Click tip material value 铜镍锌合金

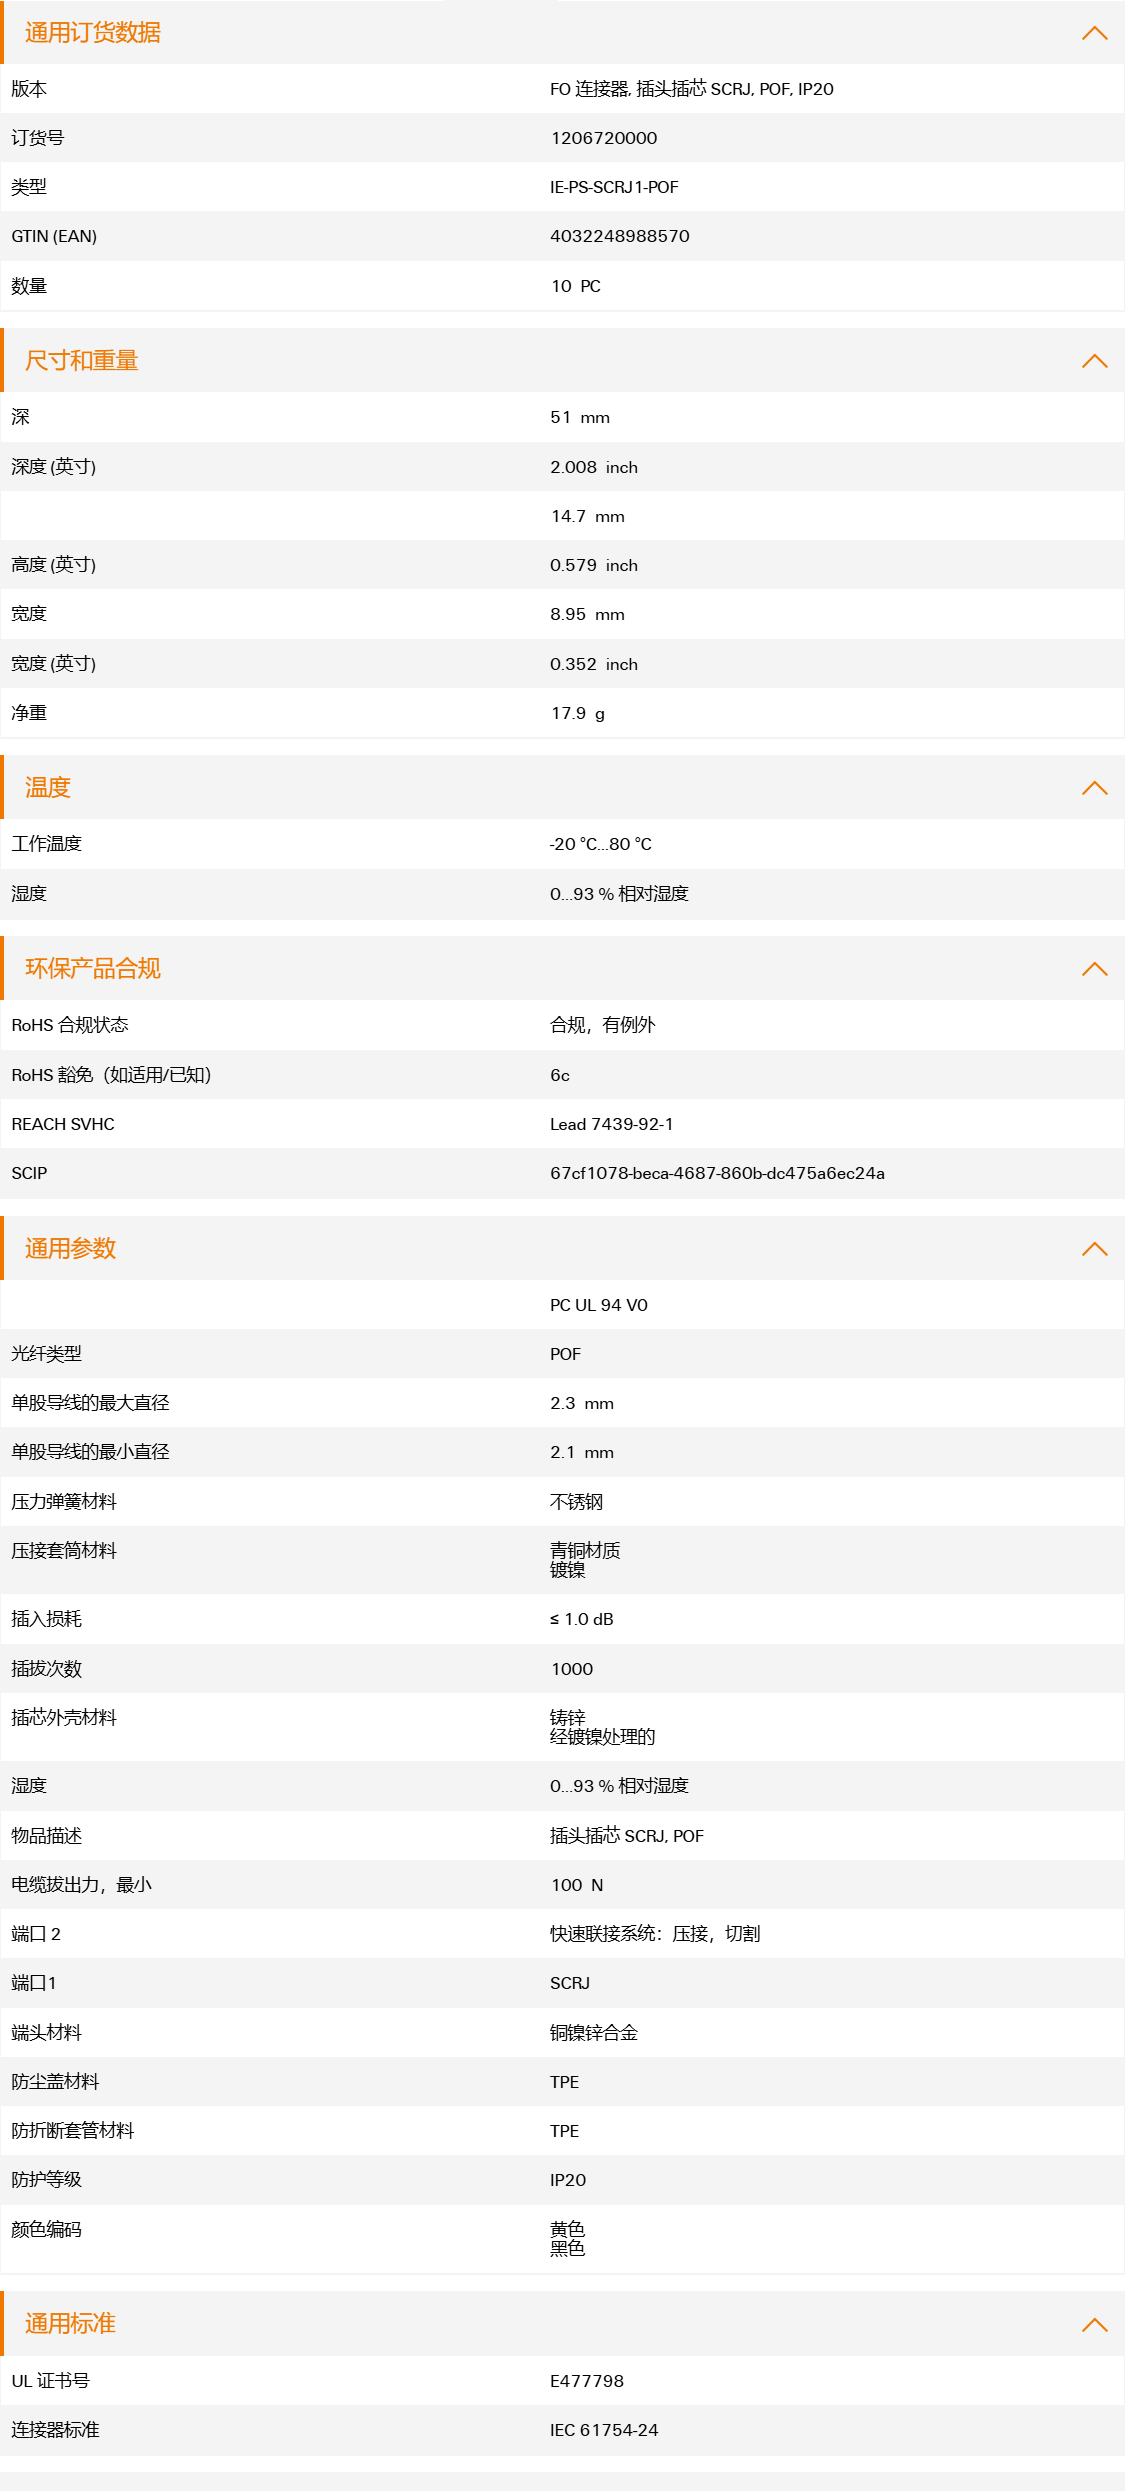click(594, 2033)
